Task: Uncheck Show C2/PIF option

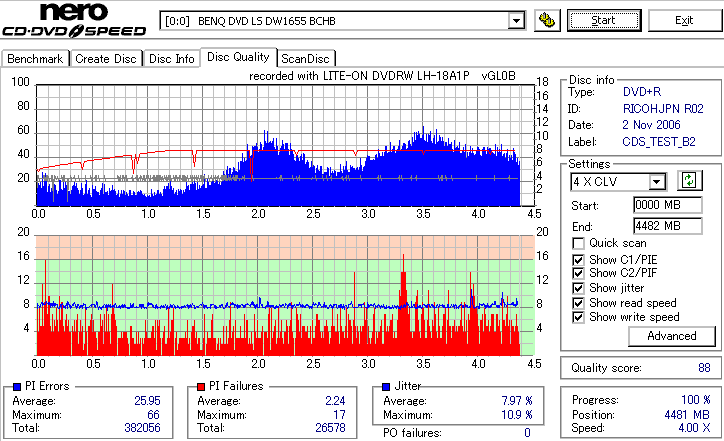Action: (578, 273)
